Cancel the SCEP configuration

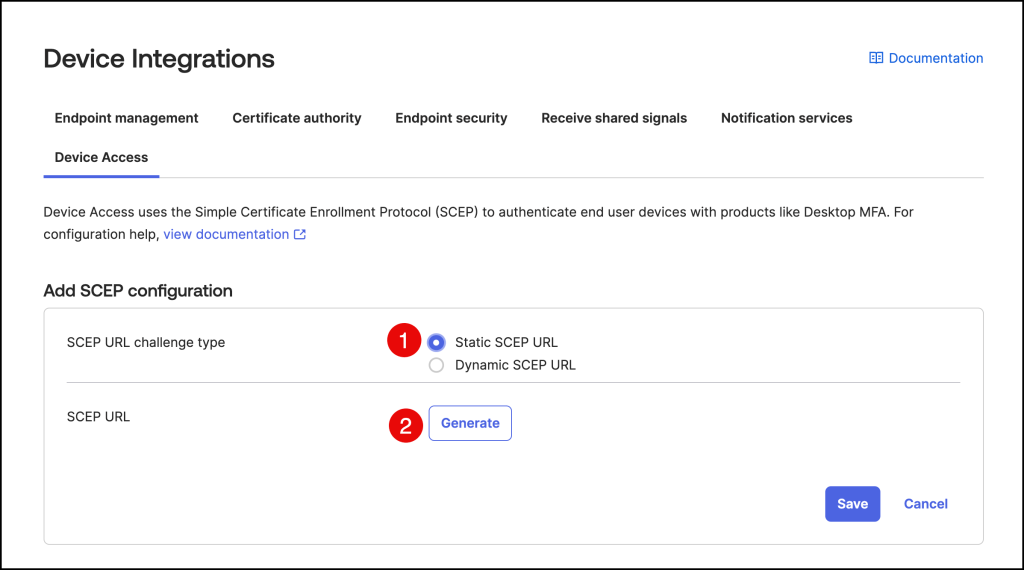[x=925, y=504]
